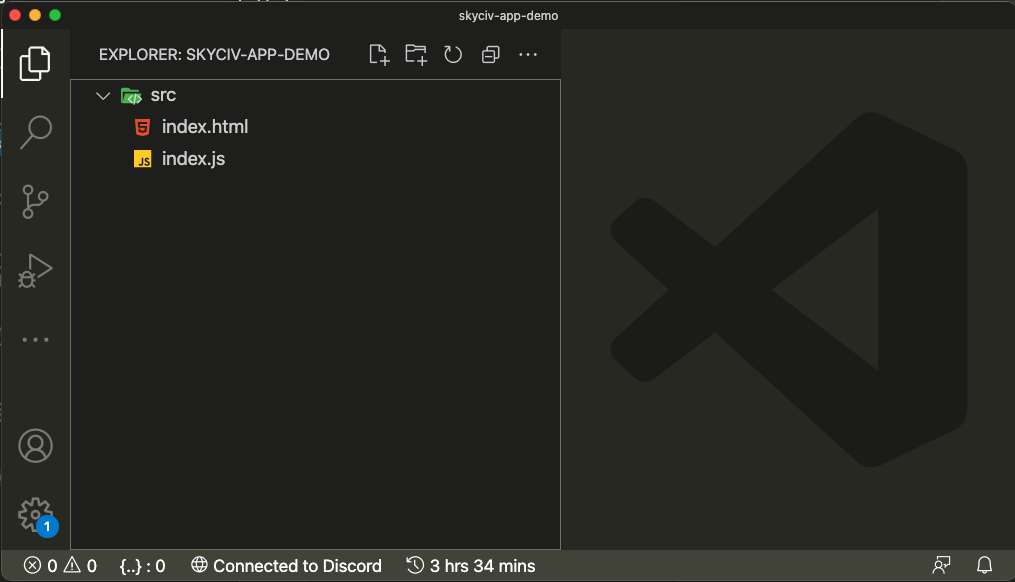
Task: Show additional views ellipsis in activity bar
Action: point(35,340)
